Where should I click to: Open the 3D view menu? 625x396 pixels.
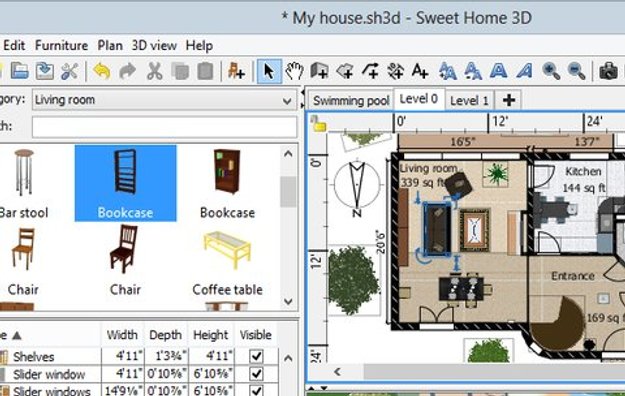click(154, 45)
